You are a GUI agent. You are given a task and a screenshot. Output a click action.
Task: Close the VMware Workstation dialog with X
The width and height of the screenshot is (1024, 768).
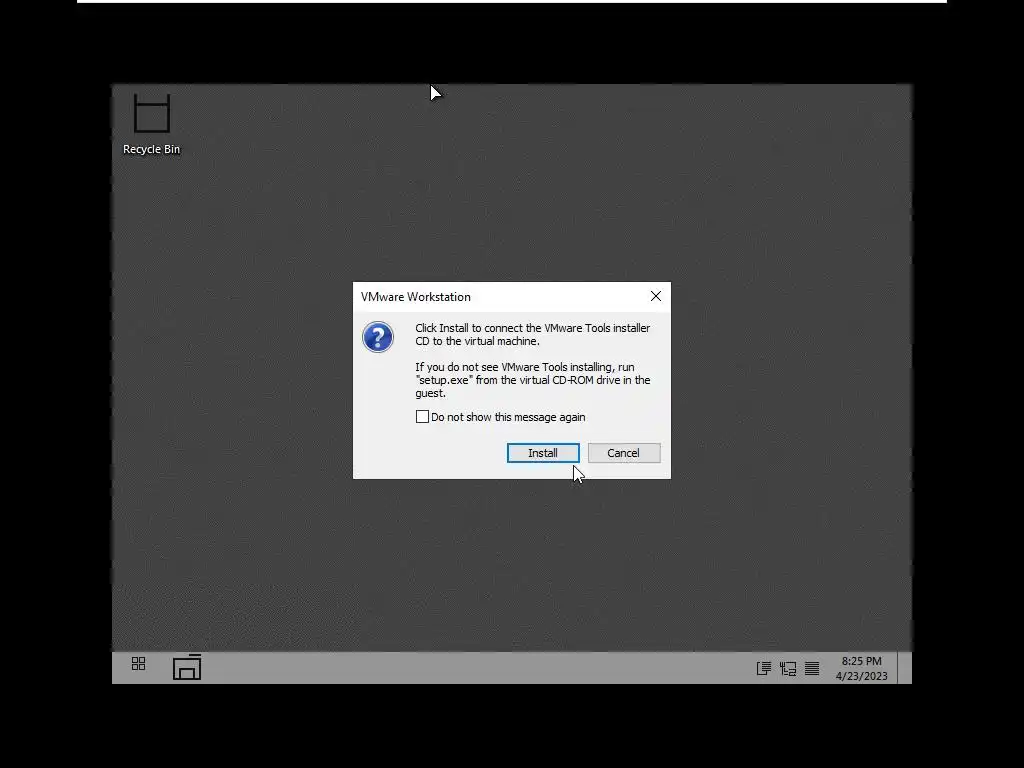click(656, 296)
